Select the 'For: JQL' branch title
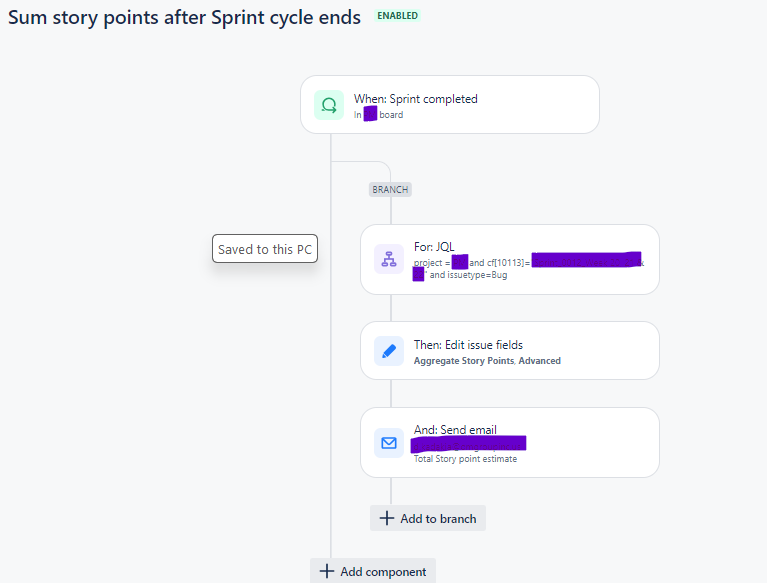 [x=434, y=247]
